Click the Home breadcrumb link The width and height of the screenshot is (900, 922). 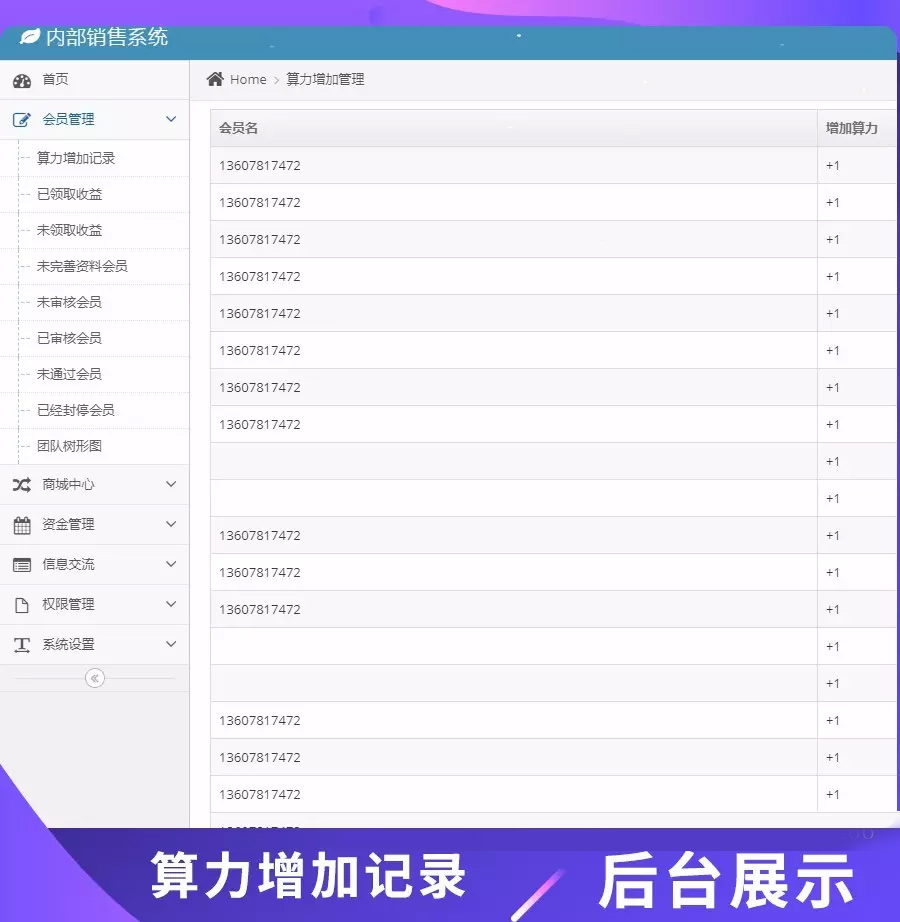coord(248,80)
